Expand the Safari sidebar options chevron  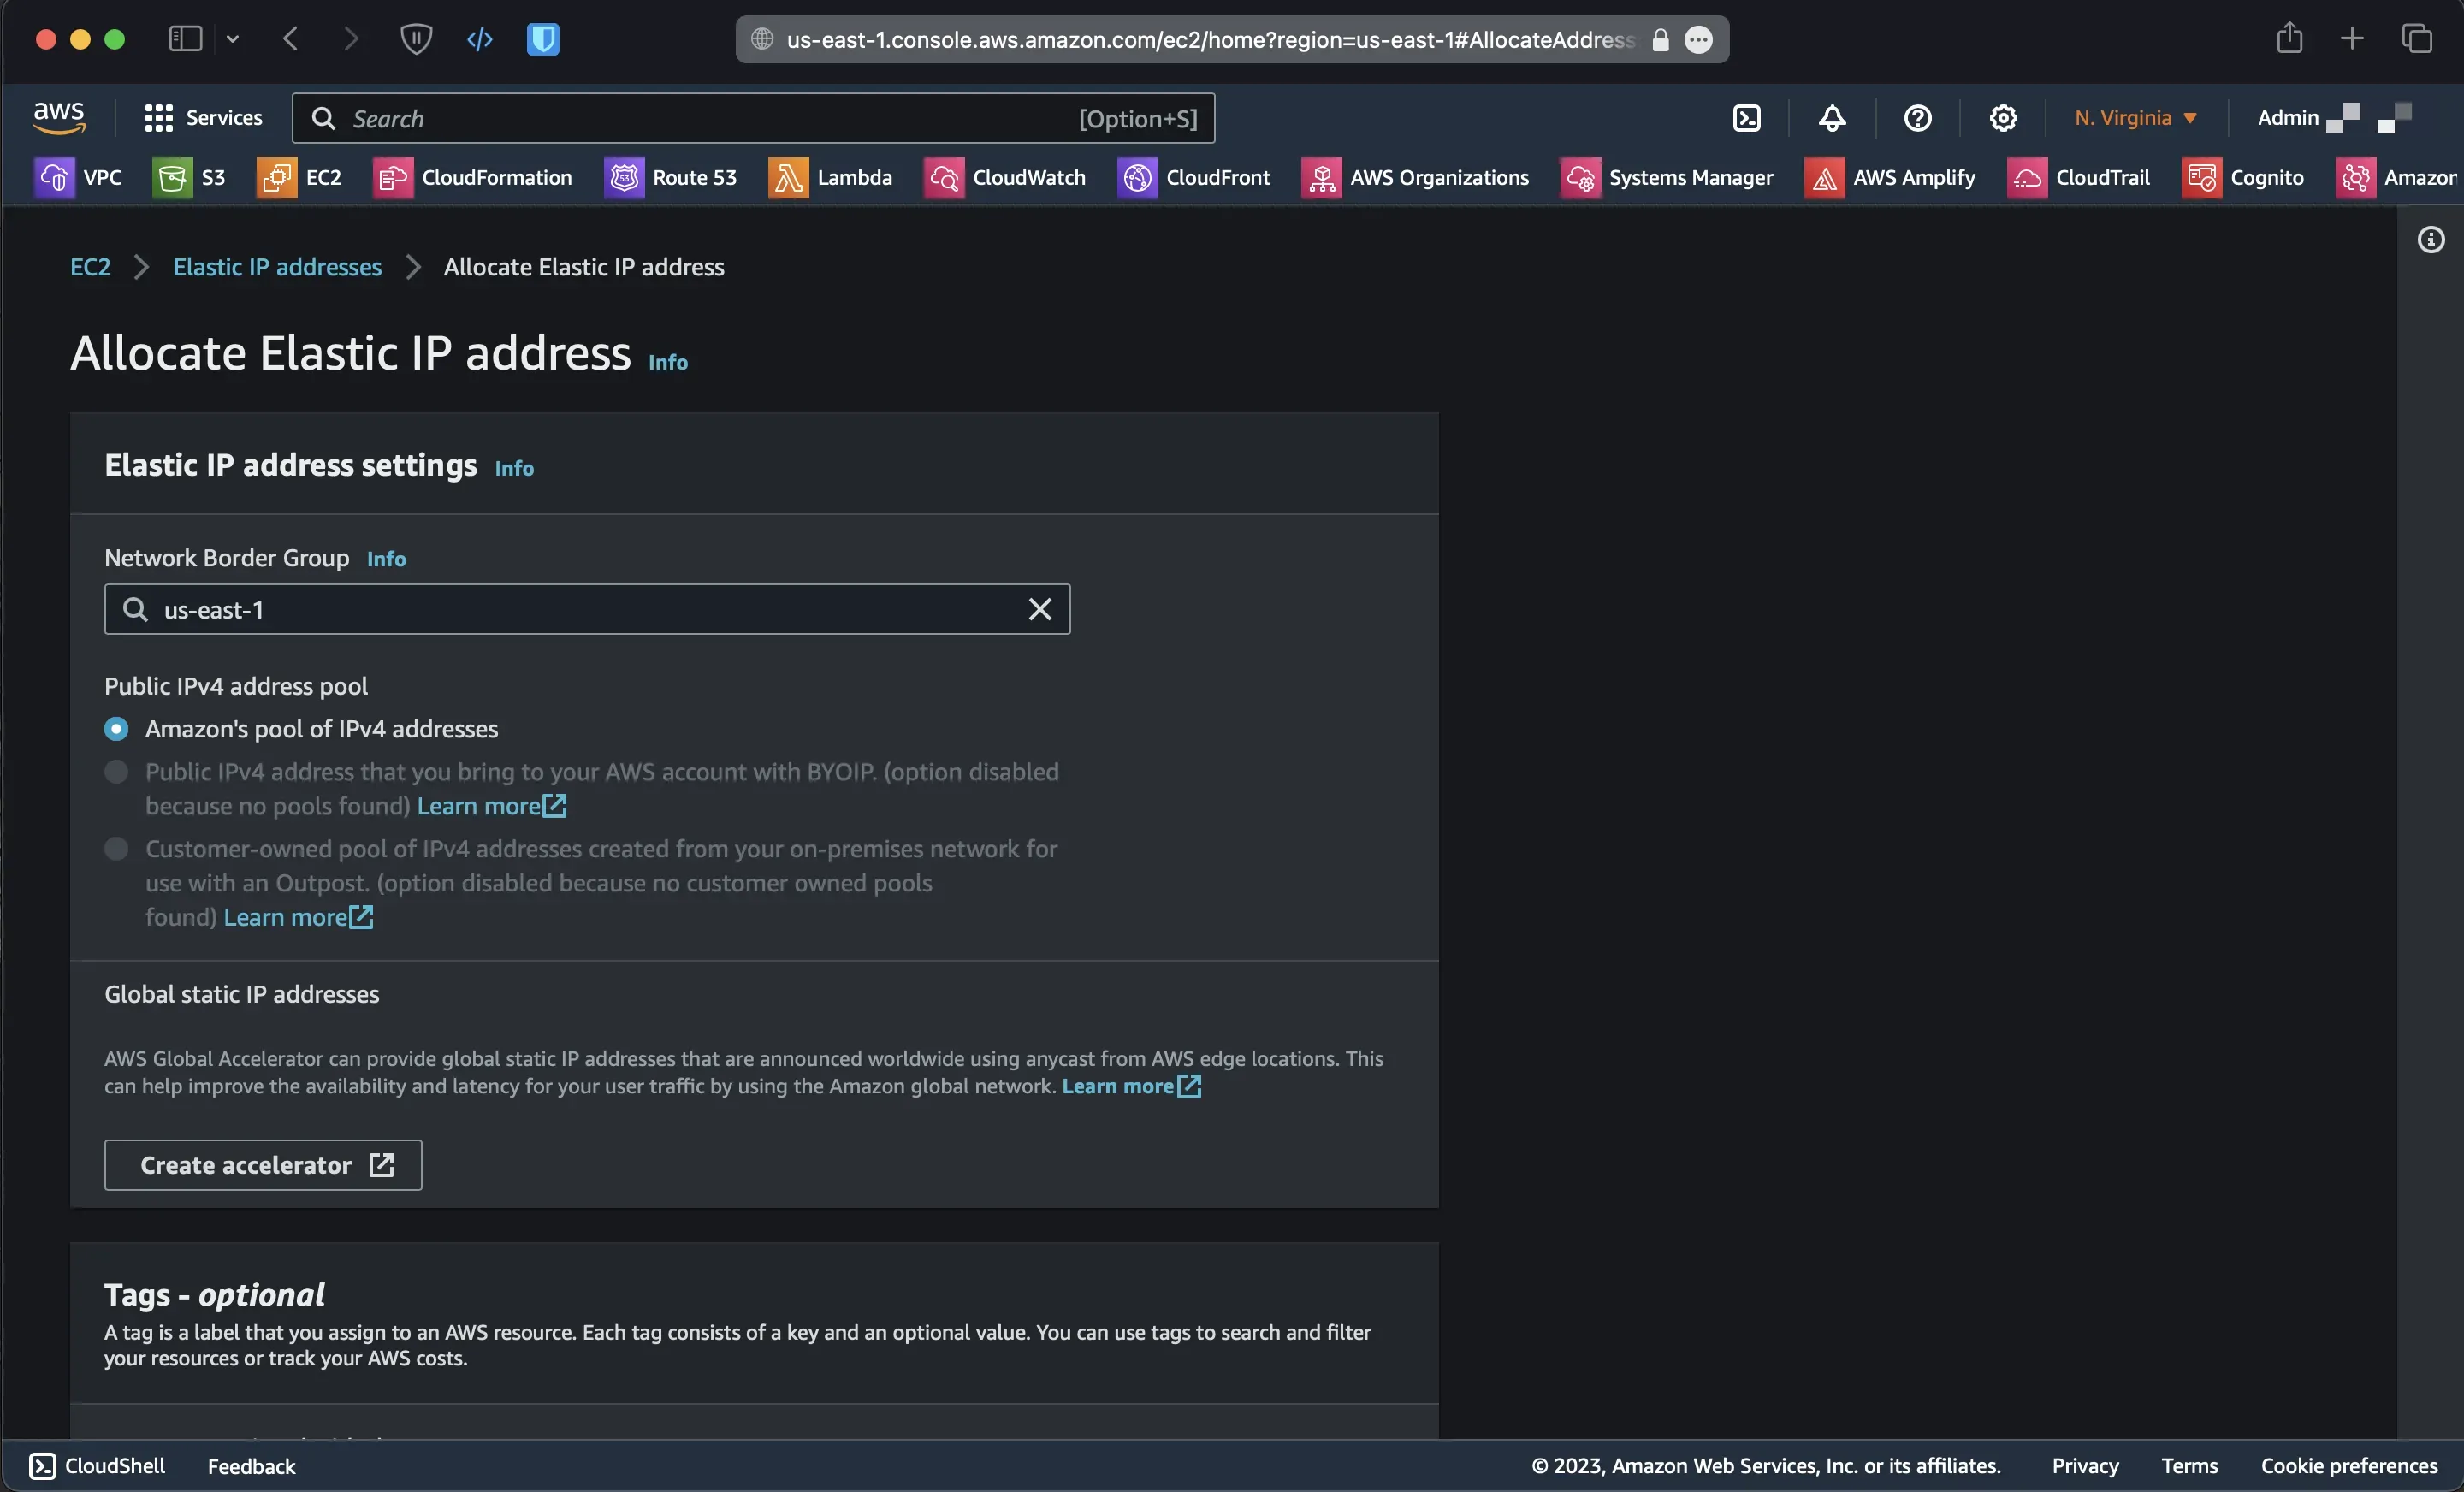pos(232,39)
